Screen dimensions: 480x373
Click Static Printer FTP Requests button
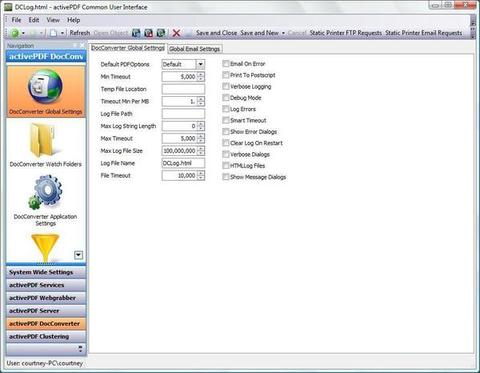(x=346, y=33)
